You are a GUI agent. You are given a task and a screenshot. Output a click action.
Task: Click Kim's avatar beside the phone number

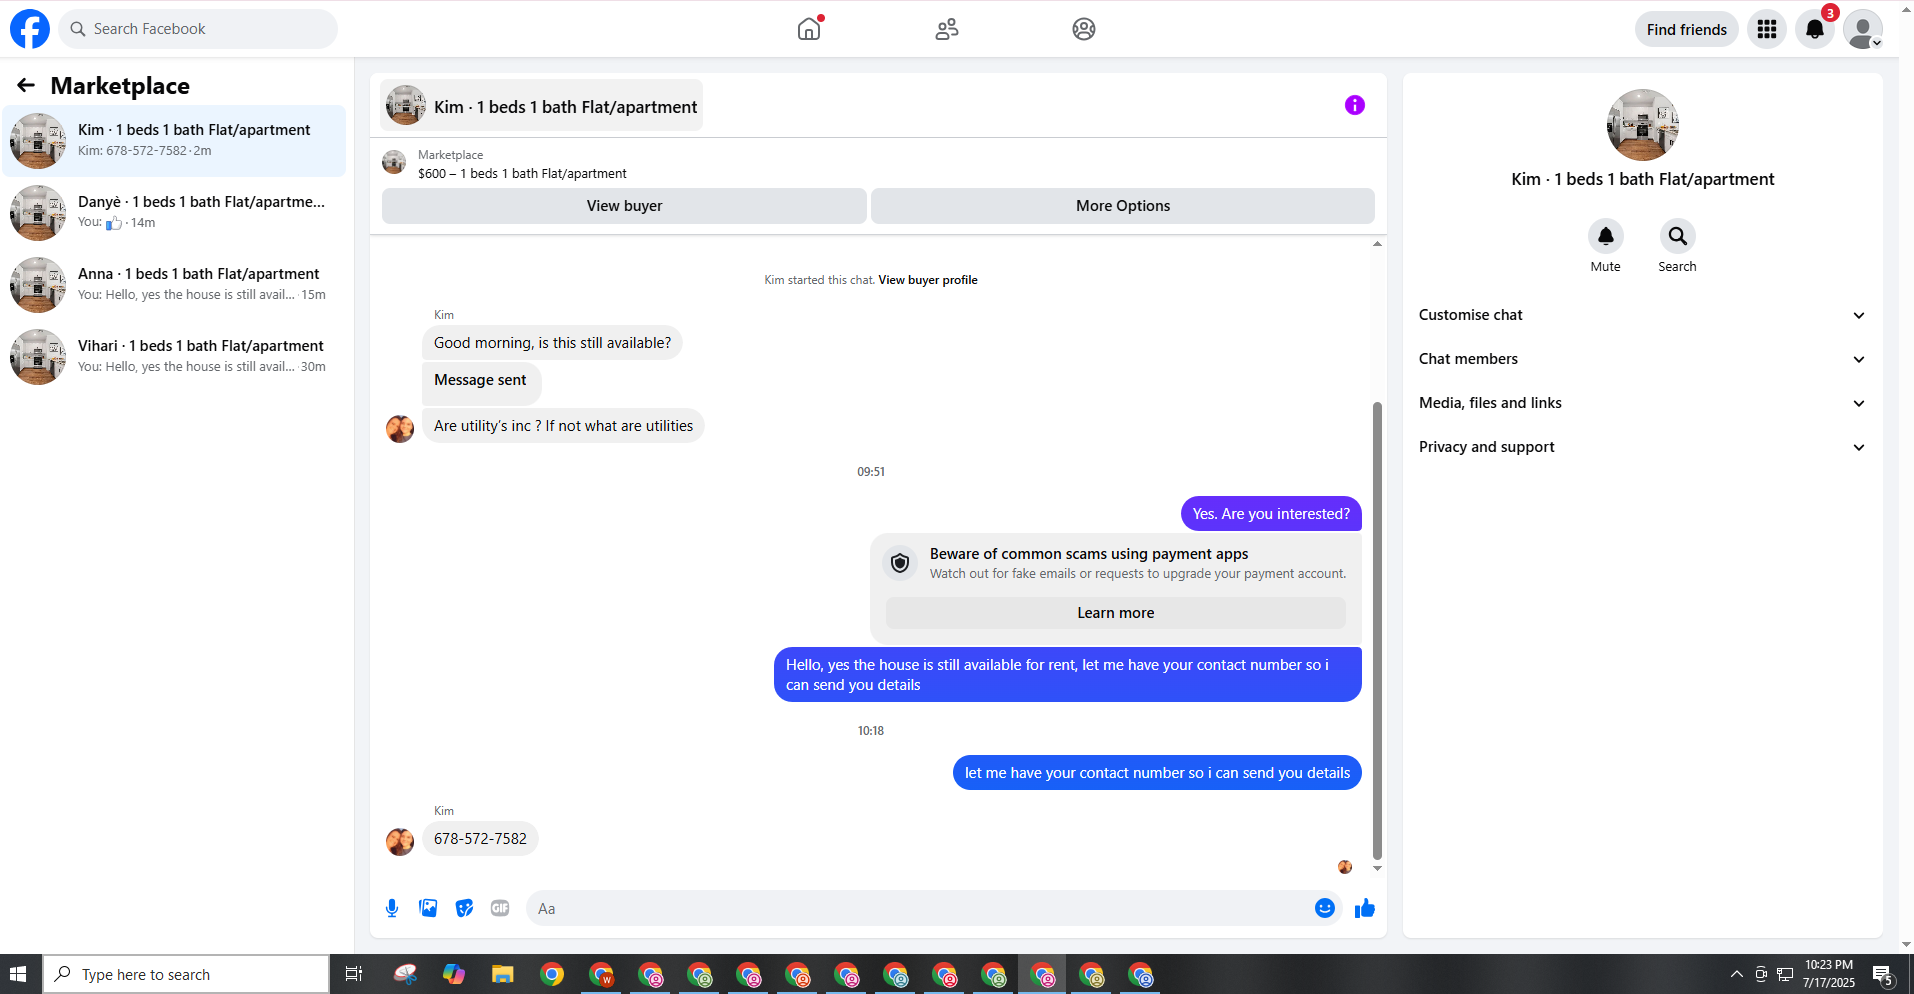pyautogui.click(x=400, y=842)
